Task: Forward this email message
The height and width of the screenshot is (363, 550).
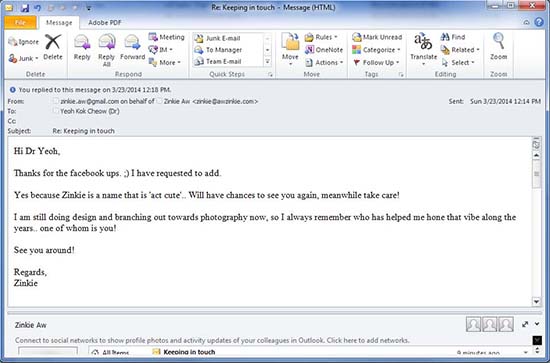Action: 132,48
